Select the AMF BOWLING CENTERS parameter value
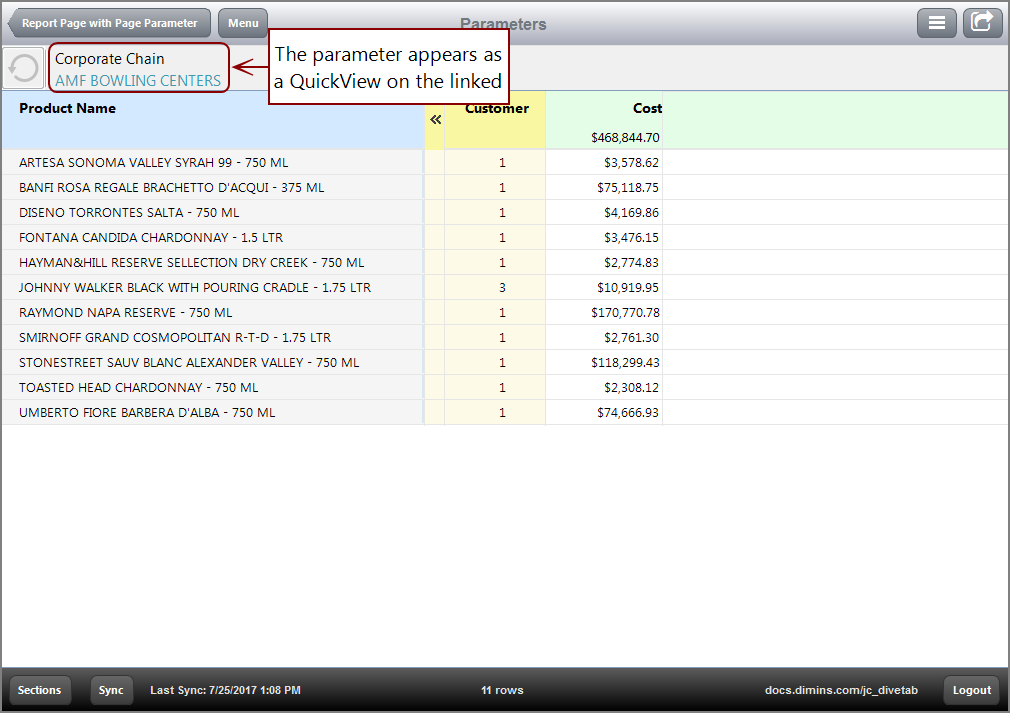Image resolution: width=1010 pixels, height=713 pixels. point(138,80)
